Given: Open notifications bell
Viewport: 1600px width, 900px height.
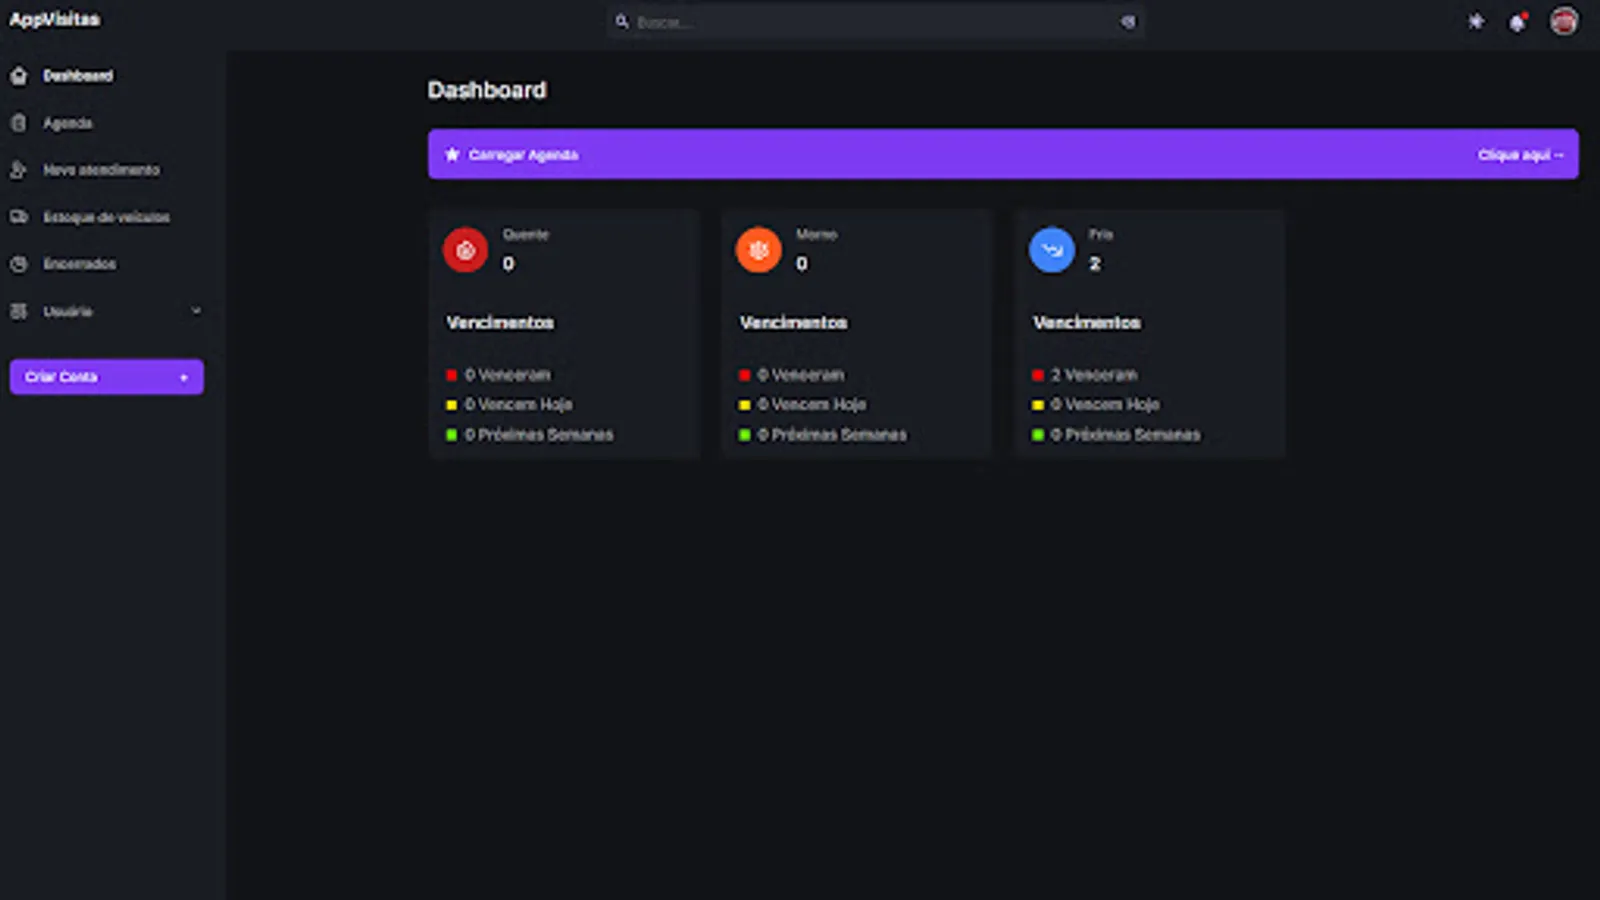Looking at the screenshot, I should 1518,22.
